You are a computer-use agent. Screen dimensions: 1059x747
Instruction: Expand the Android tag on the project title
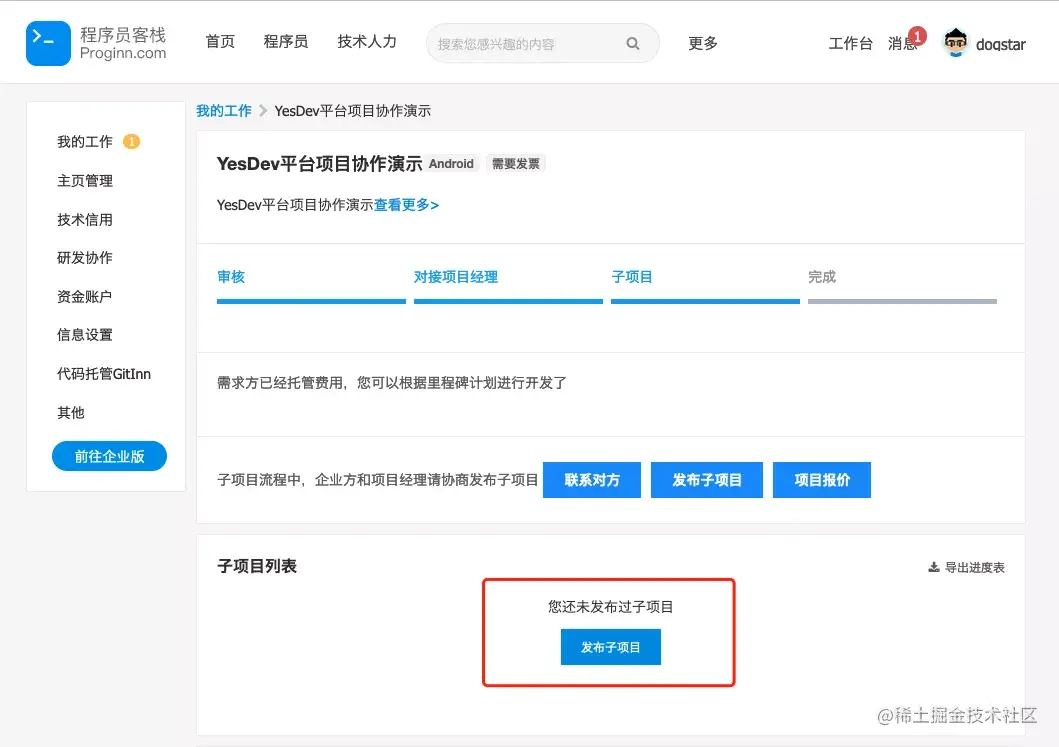point(451,163)
